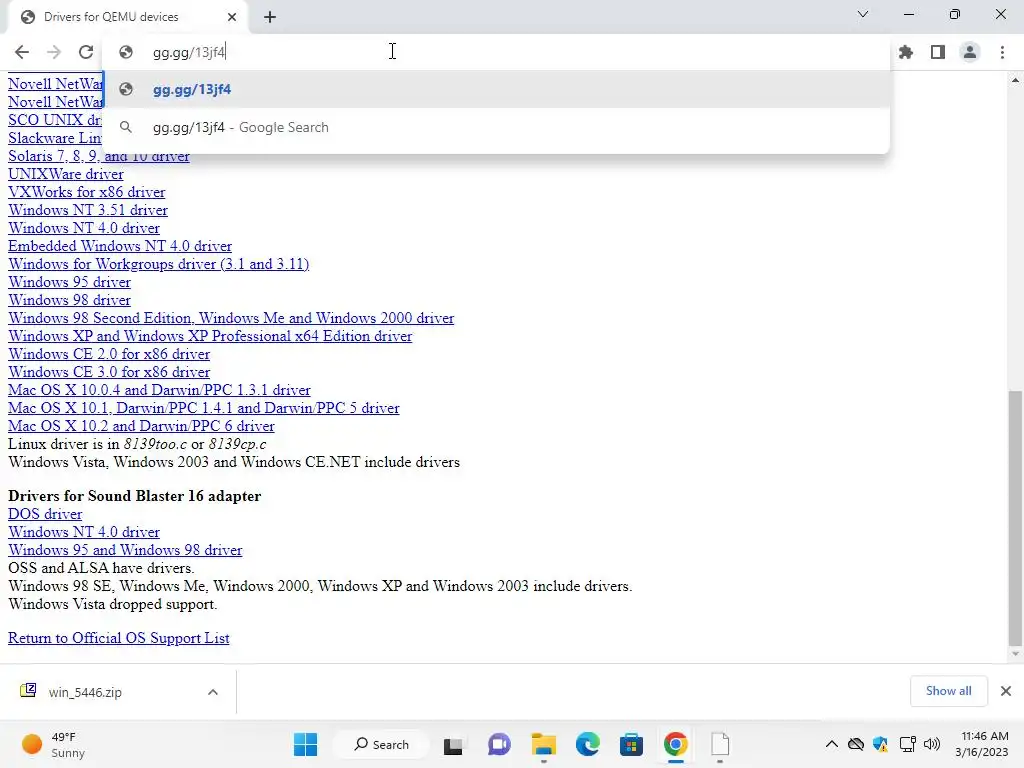Open a new tab with plus button
Image resolution: width=1024 pixels, height=768 pixels.
pos(270,18)
